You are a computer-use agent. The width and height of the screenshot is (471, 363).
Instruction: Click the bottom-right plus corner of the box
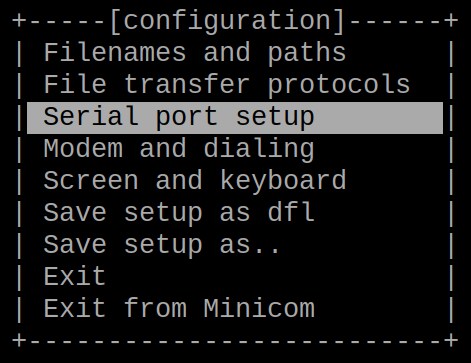point(451,341)
